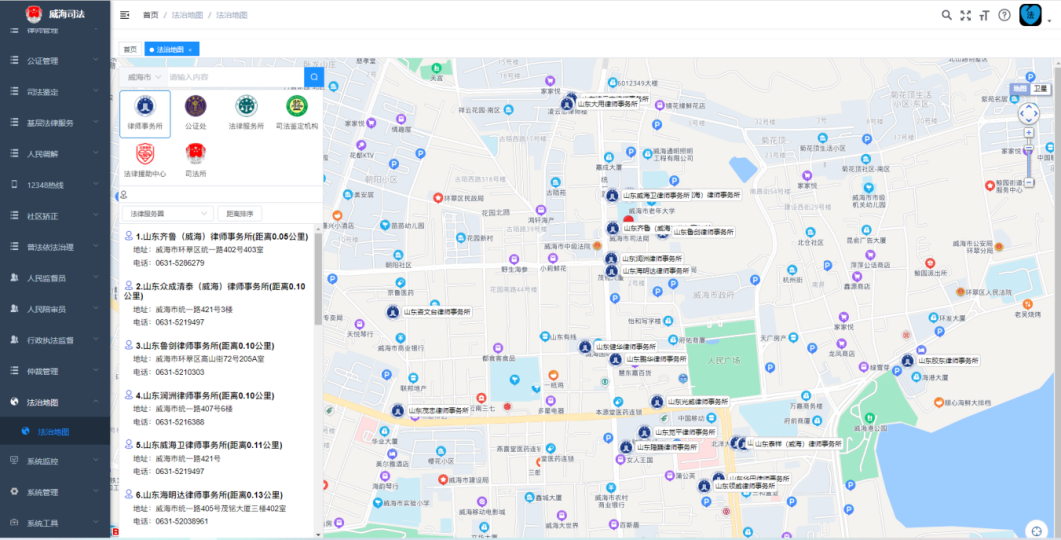Switch map to 地图 standard view
Viewport: 1061px width, 540px height.
coord(1019,88)
